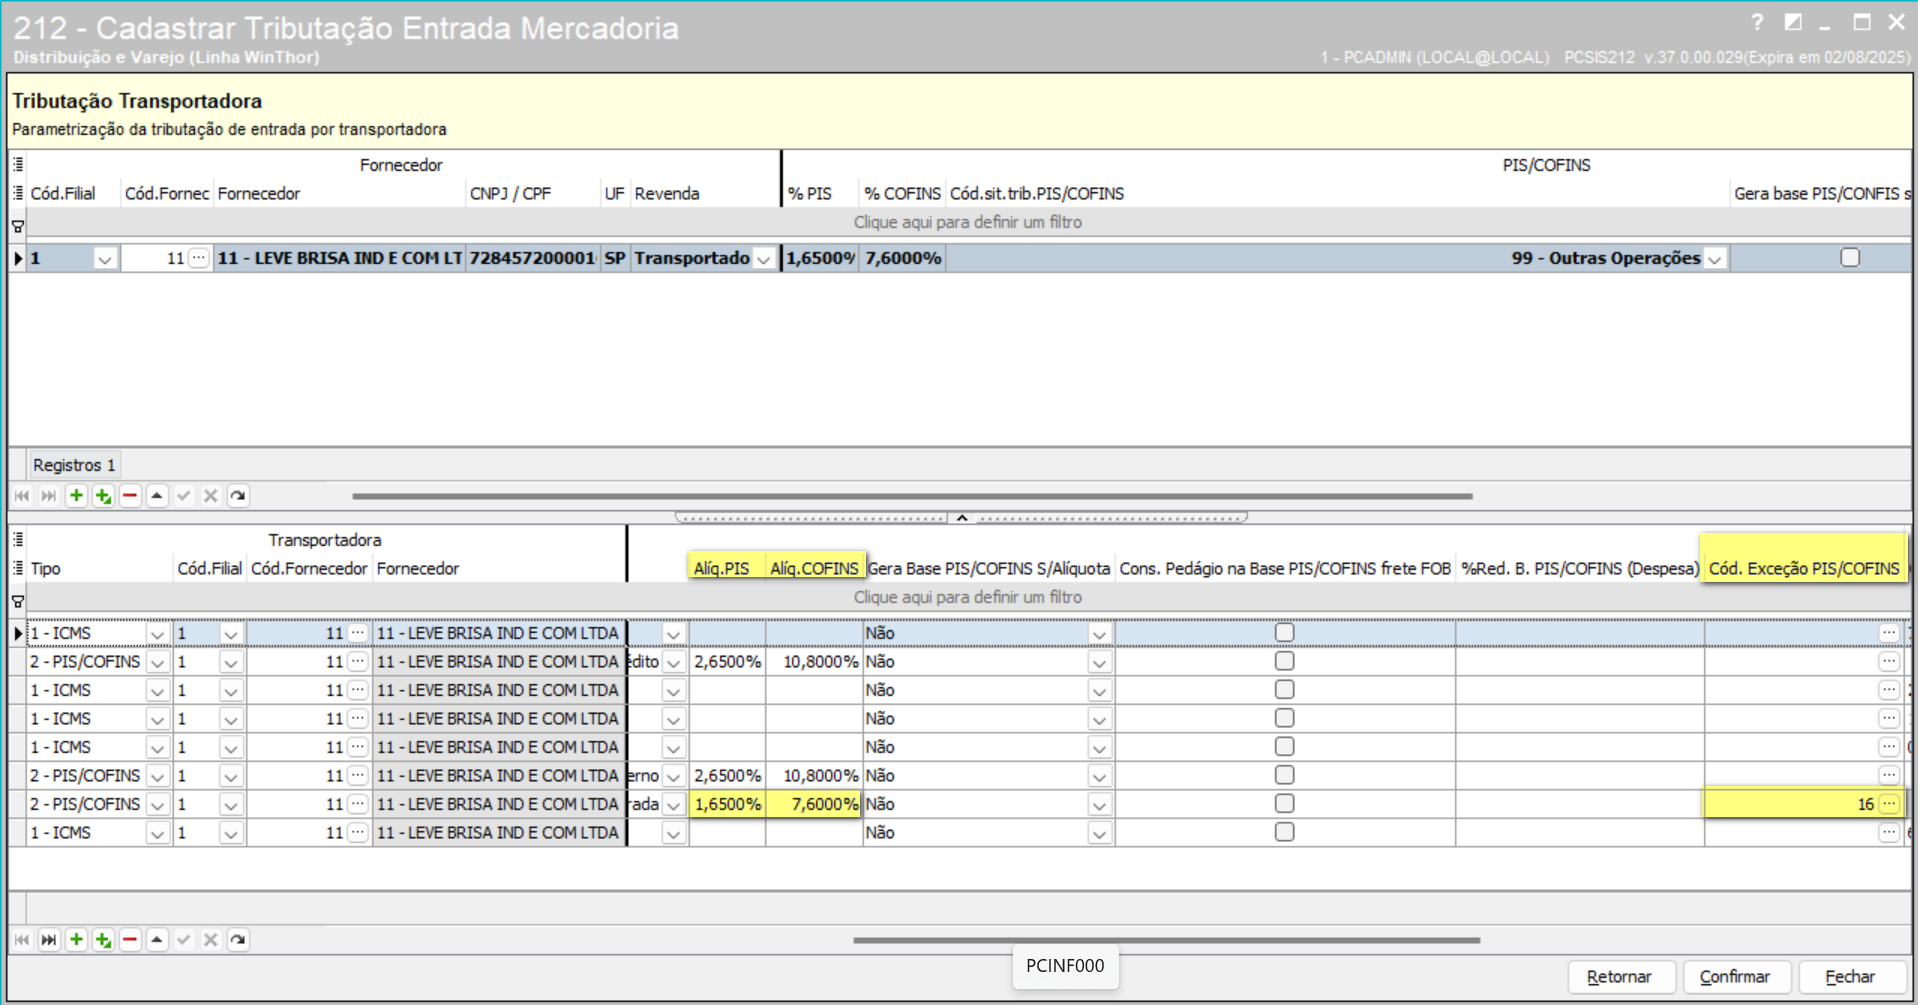Open the help question mark icon
1918x1005 pixels.
point(1757,22)
